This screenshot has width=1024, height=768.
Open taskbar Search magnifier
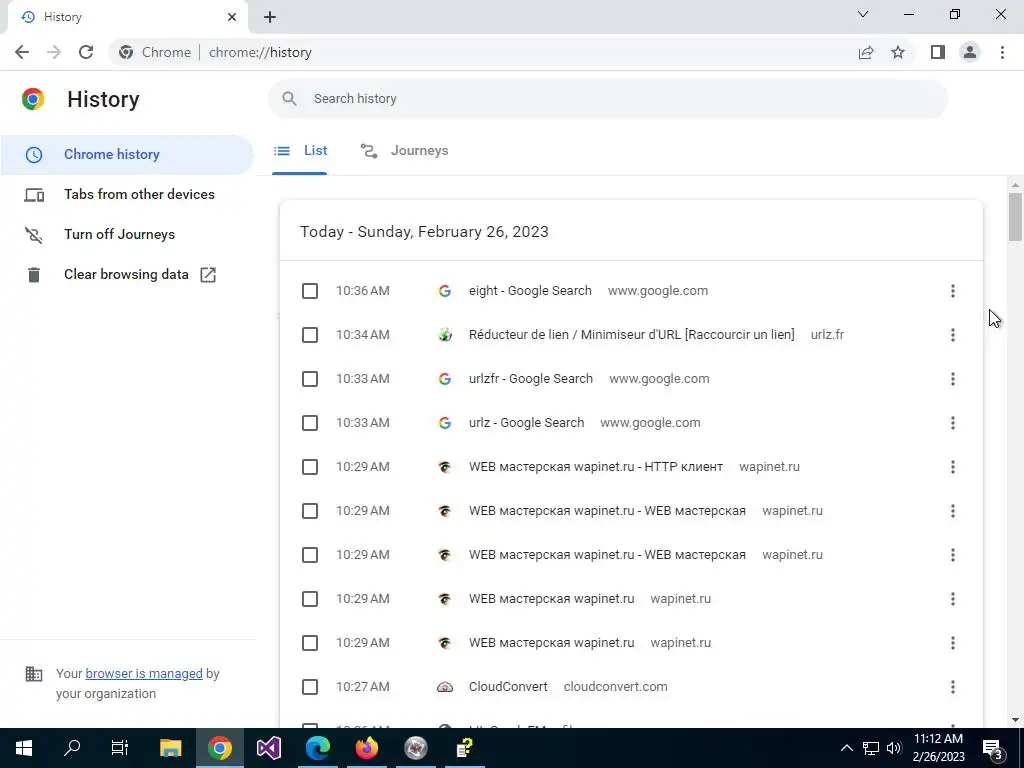[x=72, y=748]
